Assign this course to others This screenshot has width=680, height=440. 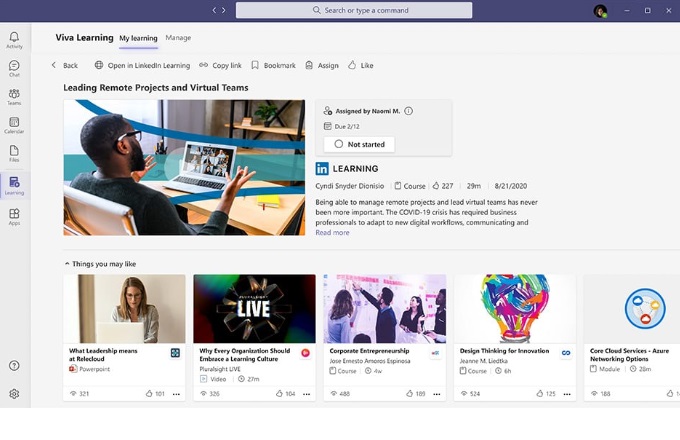322,65
